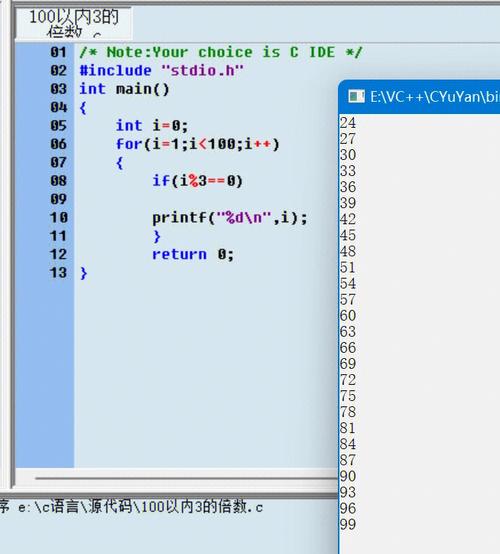Click the printf statement line
Screen dimensions: 500x554
(230, 218)
